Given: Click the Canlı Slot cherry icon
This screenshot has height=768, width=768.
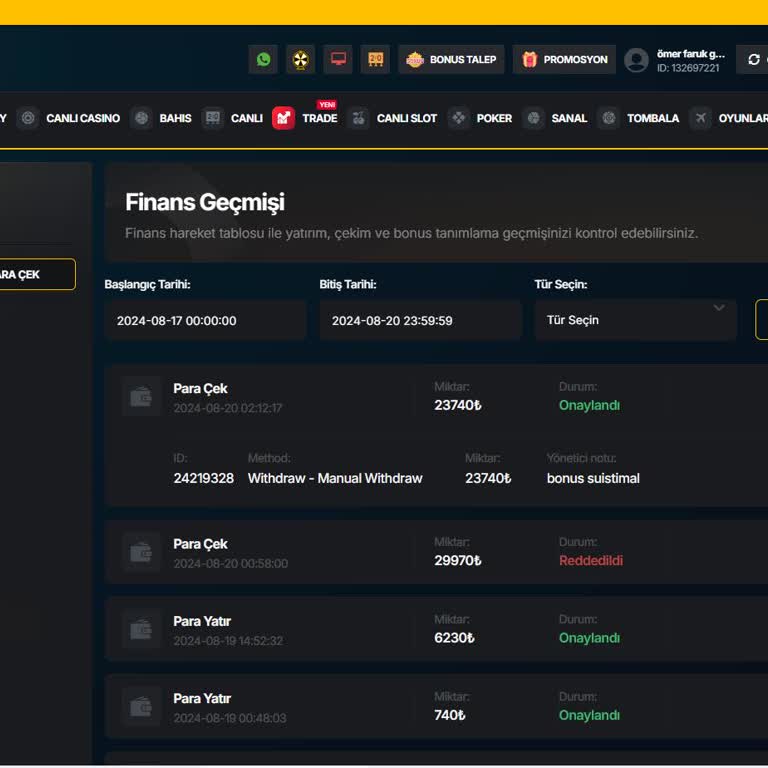Looking at the screenshot, I should coord(359,118).
